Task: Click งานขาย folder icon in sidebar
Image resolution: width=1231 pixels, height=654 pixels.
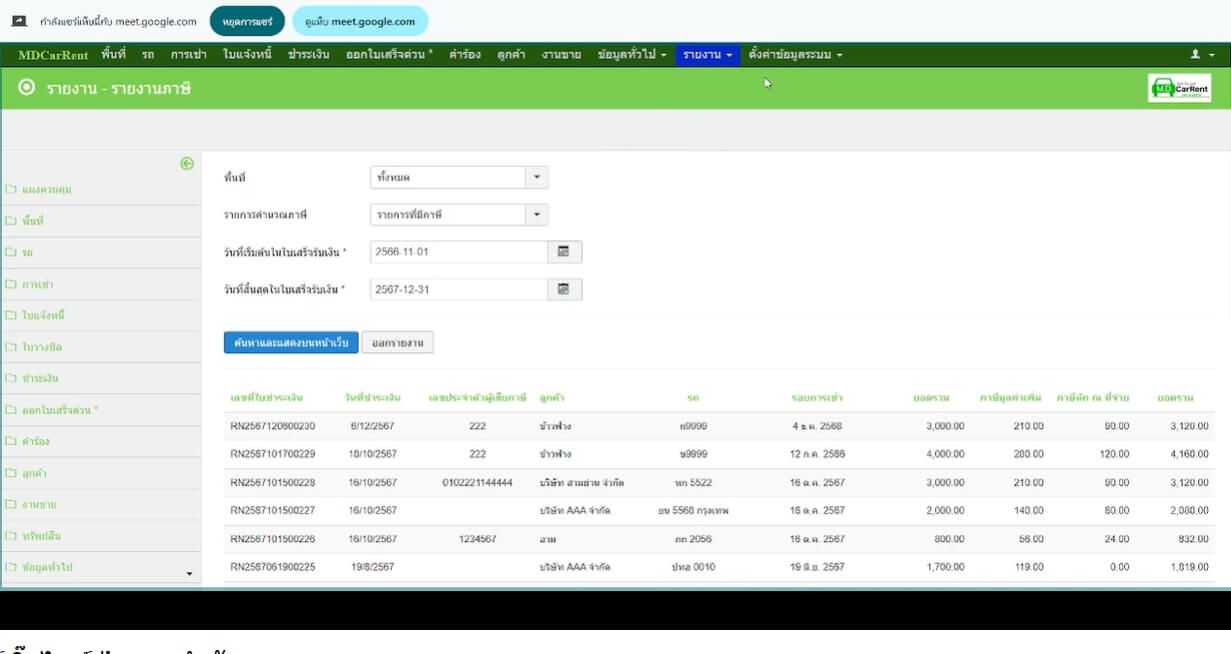Action: click(x=10, y=504)
